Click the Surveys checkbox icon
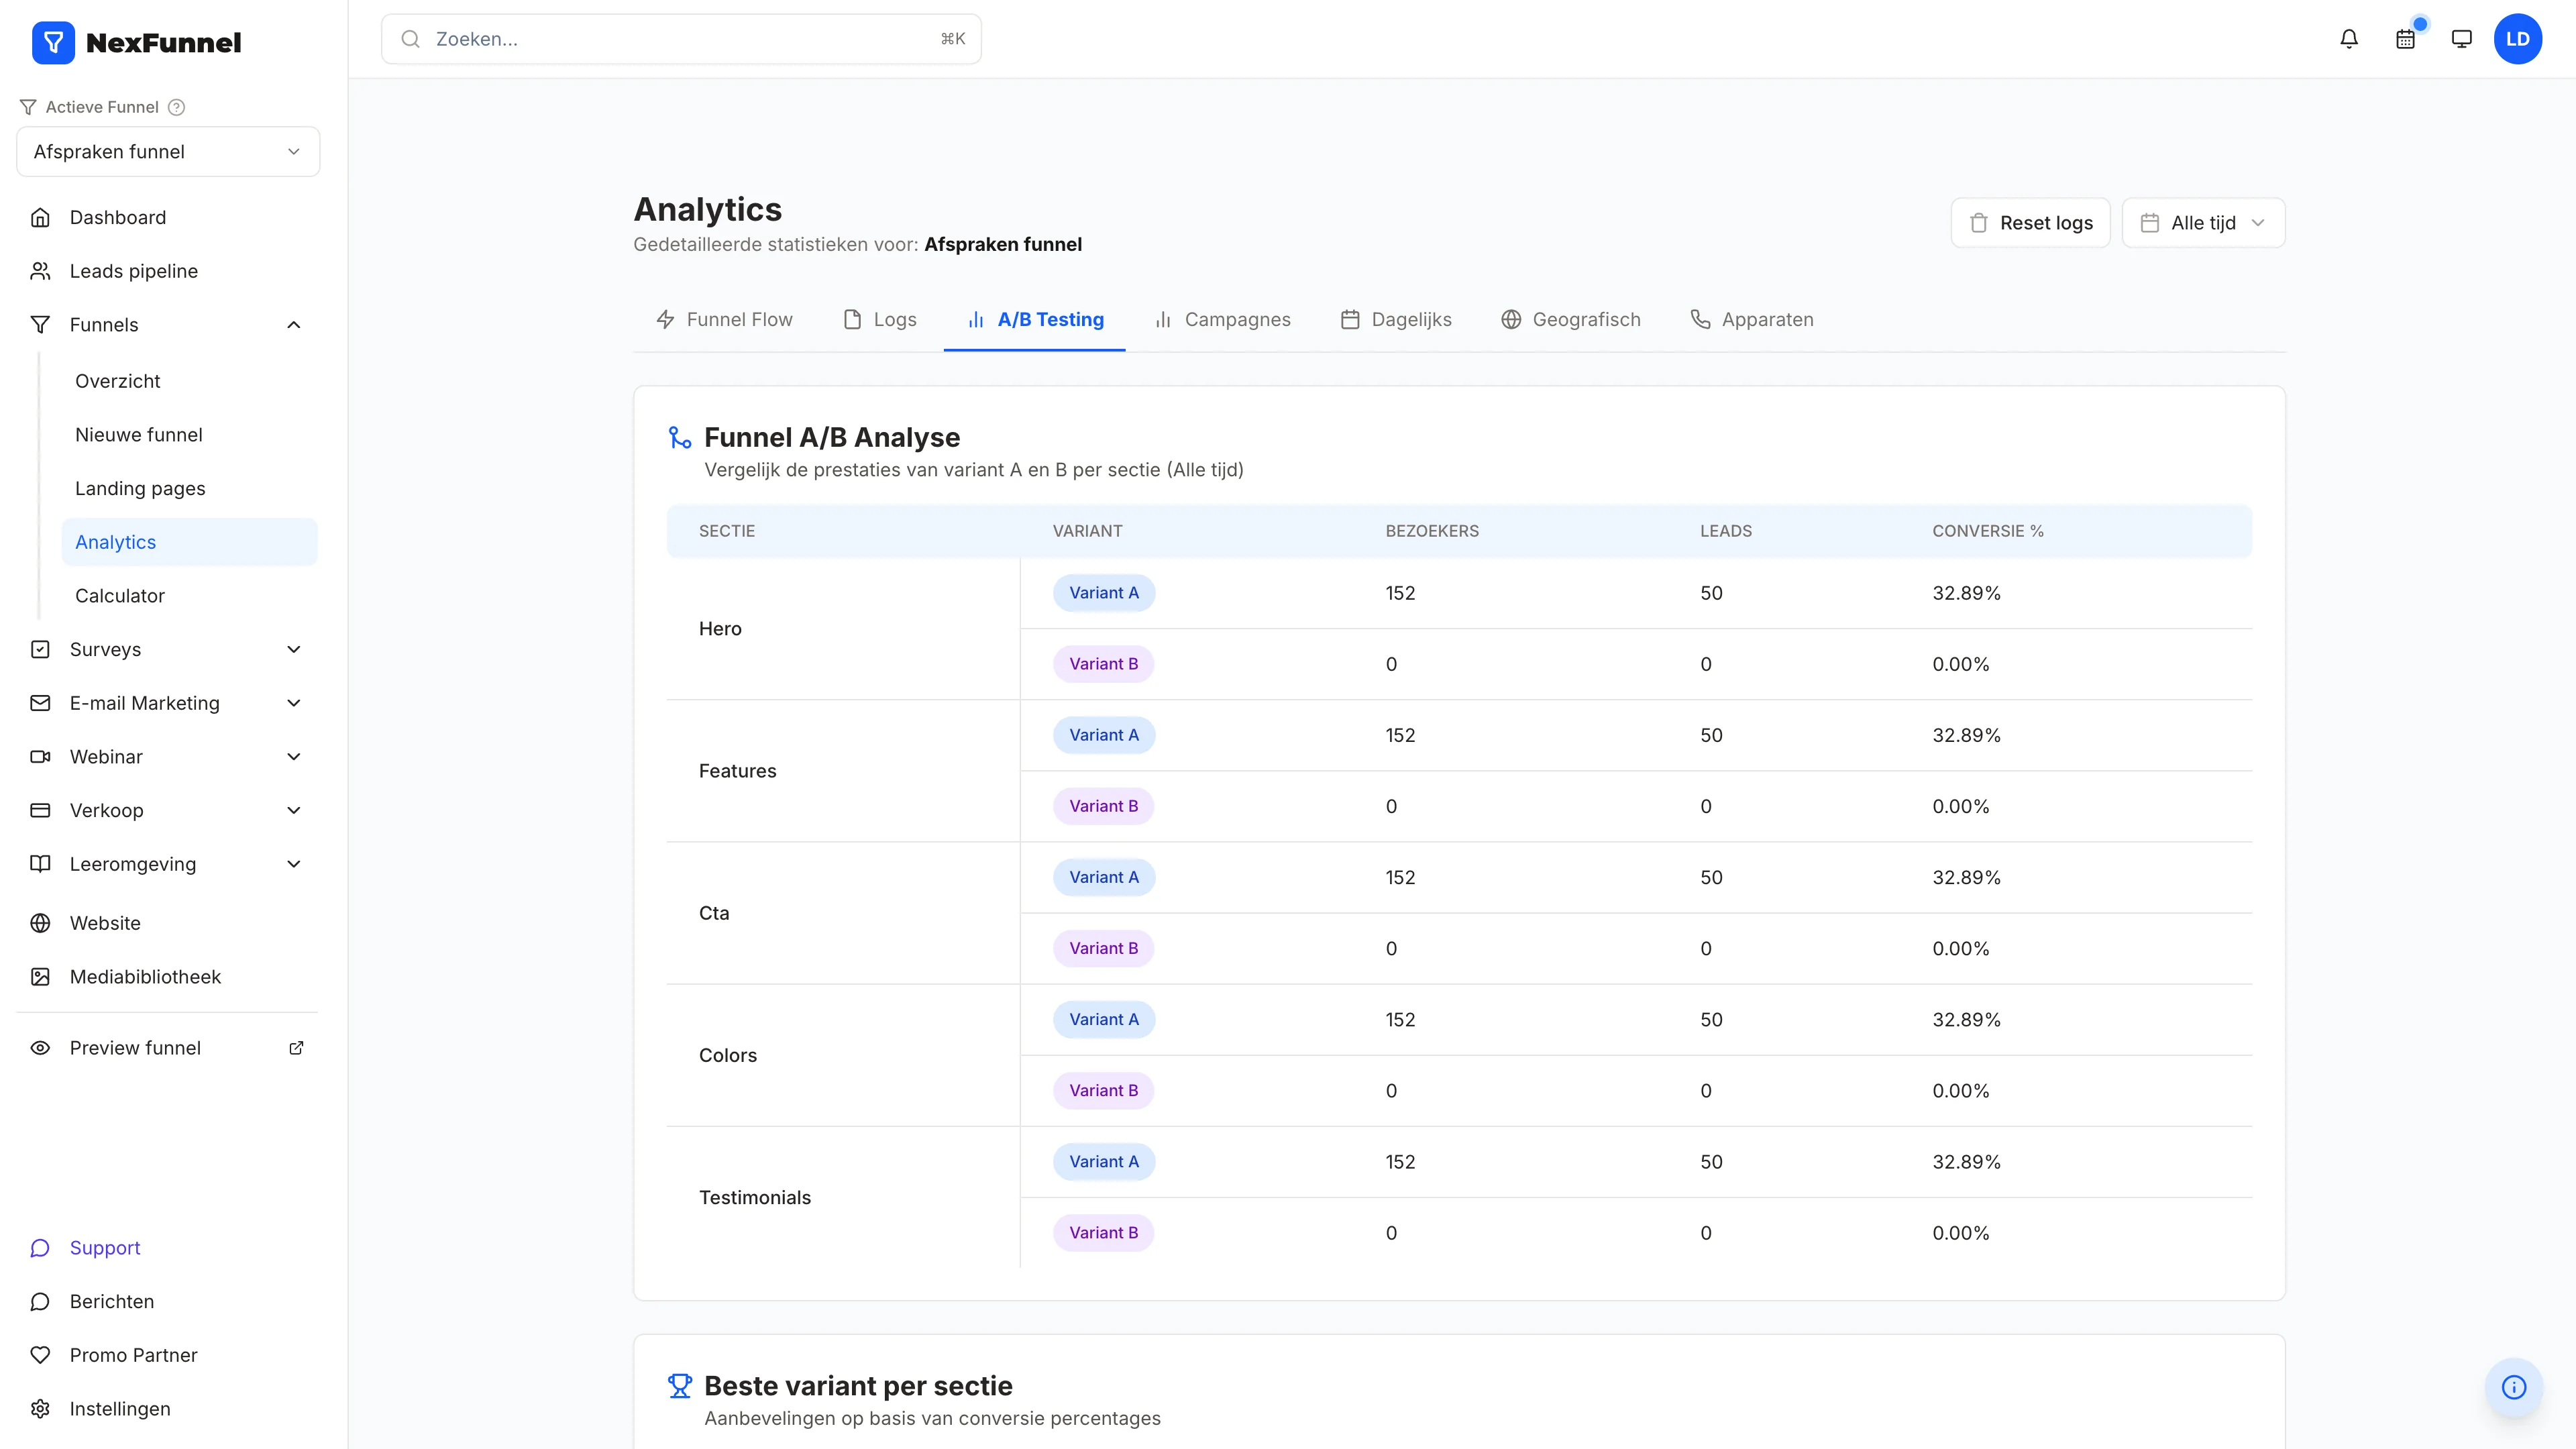The image size is (2576, 1449). [x=40, y=649]
